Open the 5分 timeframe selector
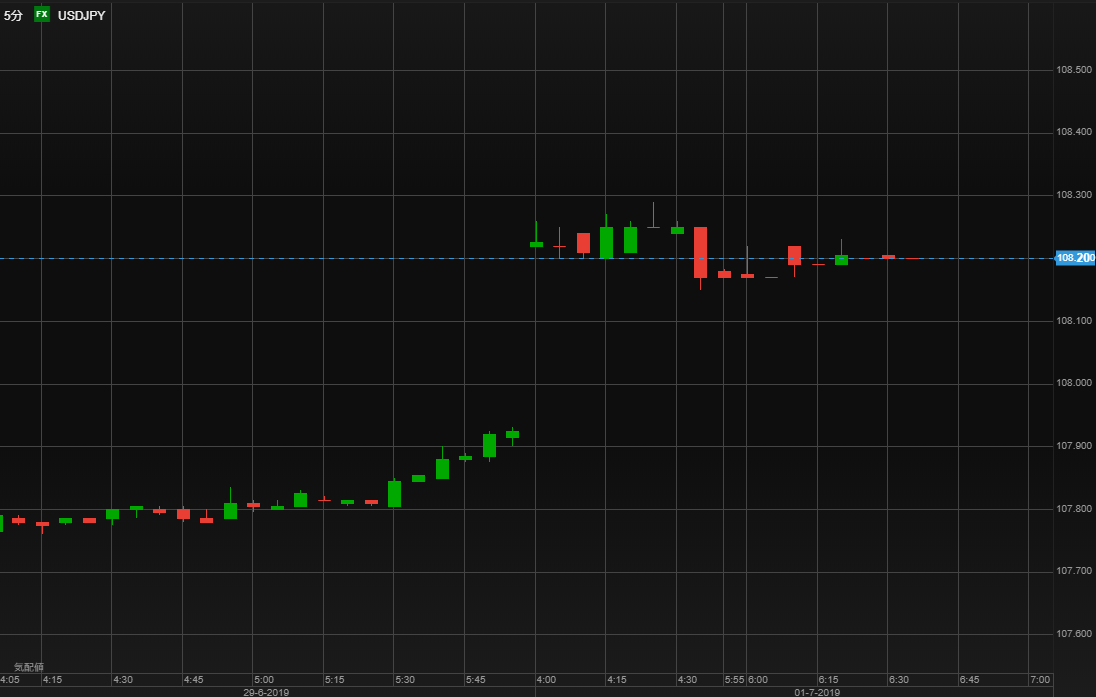Image resolution: width=1096 pixels, height=697 pixels. click(13, 15)
